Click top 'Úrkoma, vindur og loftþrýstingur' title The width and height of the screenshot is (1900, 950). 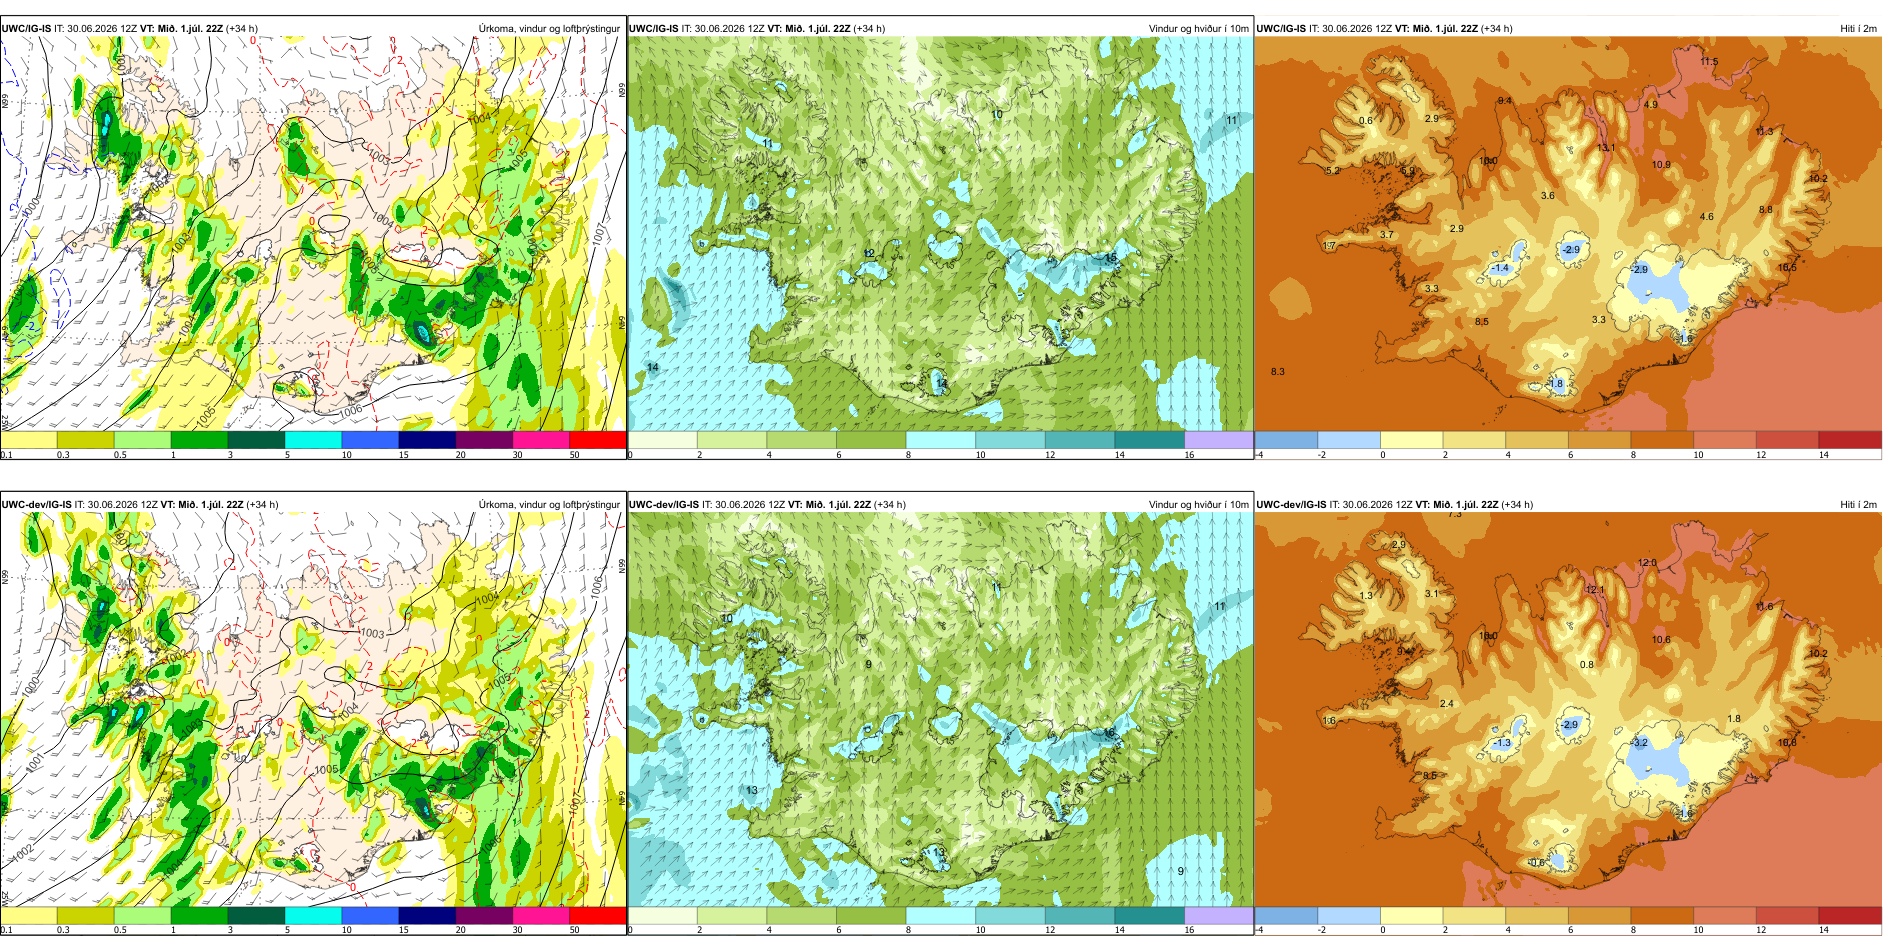click(x=549, y=29)
